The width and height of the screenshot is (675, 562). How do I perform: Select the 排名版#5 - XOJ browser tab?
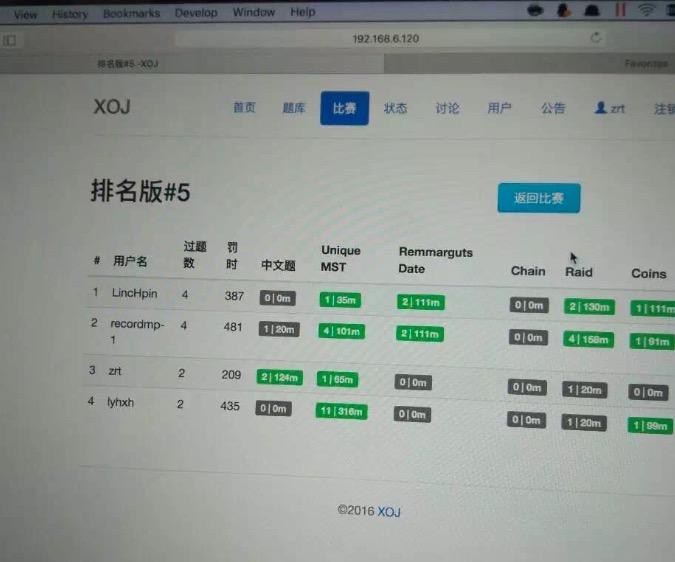[127, 64]
